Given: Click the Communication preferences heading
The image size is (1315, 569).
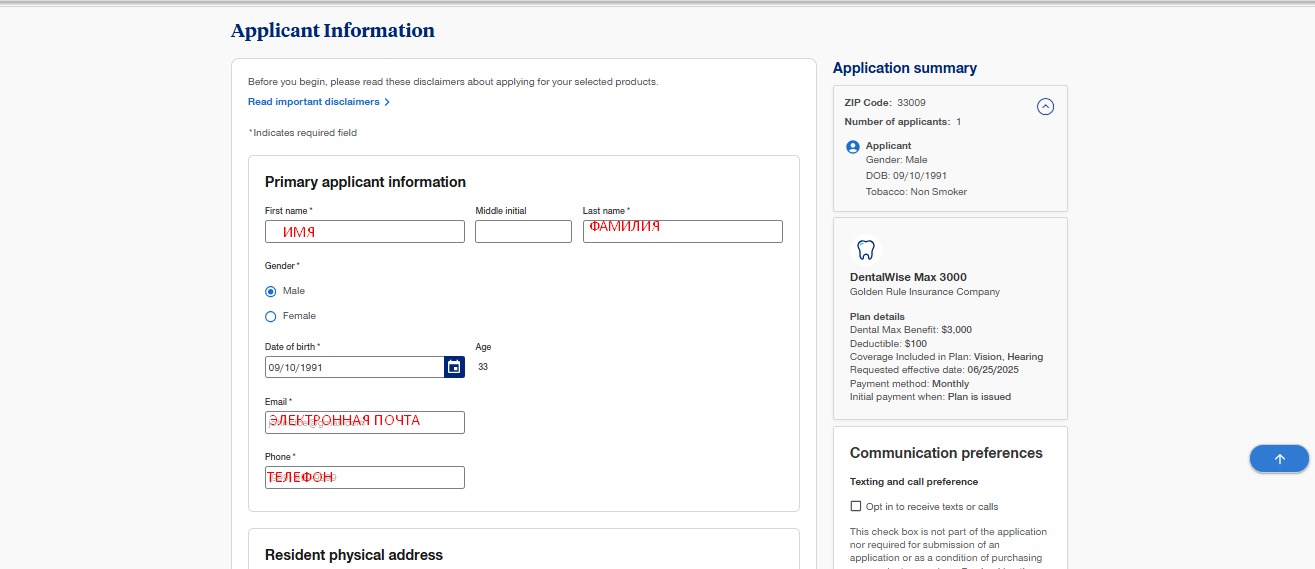Looking at the screenshot, I should (x=946, y=453).
